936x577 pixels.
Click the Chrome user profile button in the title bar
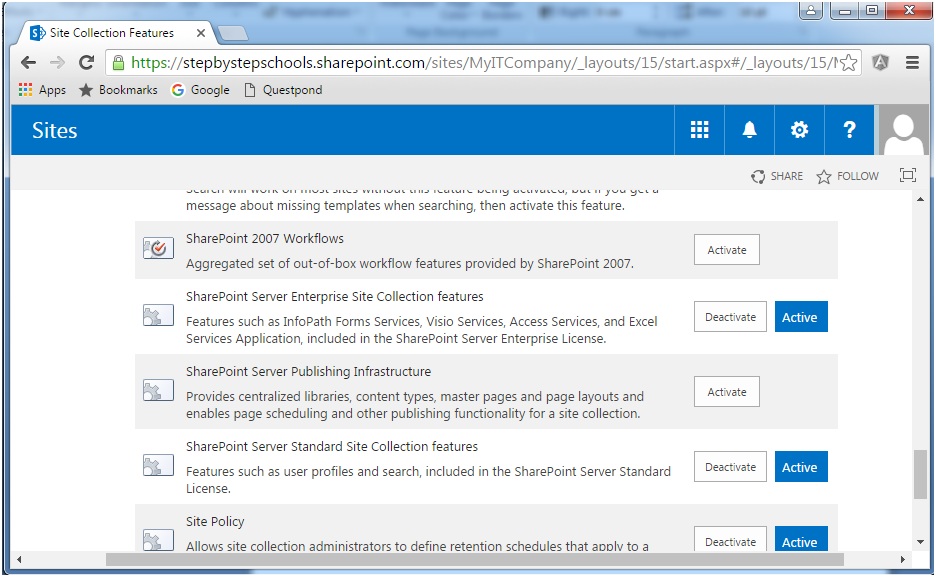[x=811, y=10]
